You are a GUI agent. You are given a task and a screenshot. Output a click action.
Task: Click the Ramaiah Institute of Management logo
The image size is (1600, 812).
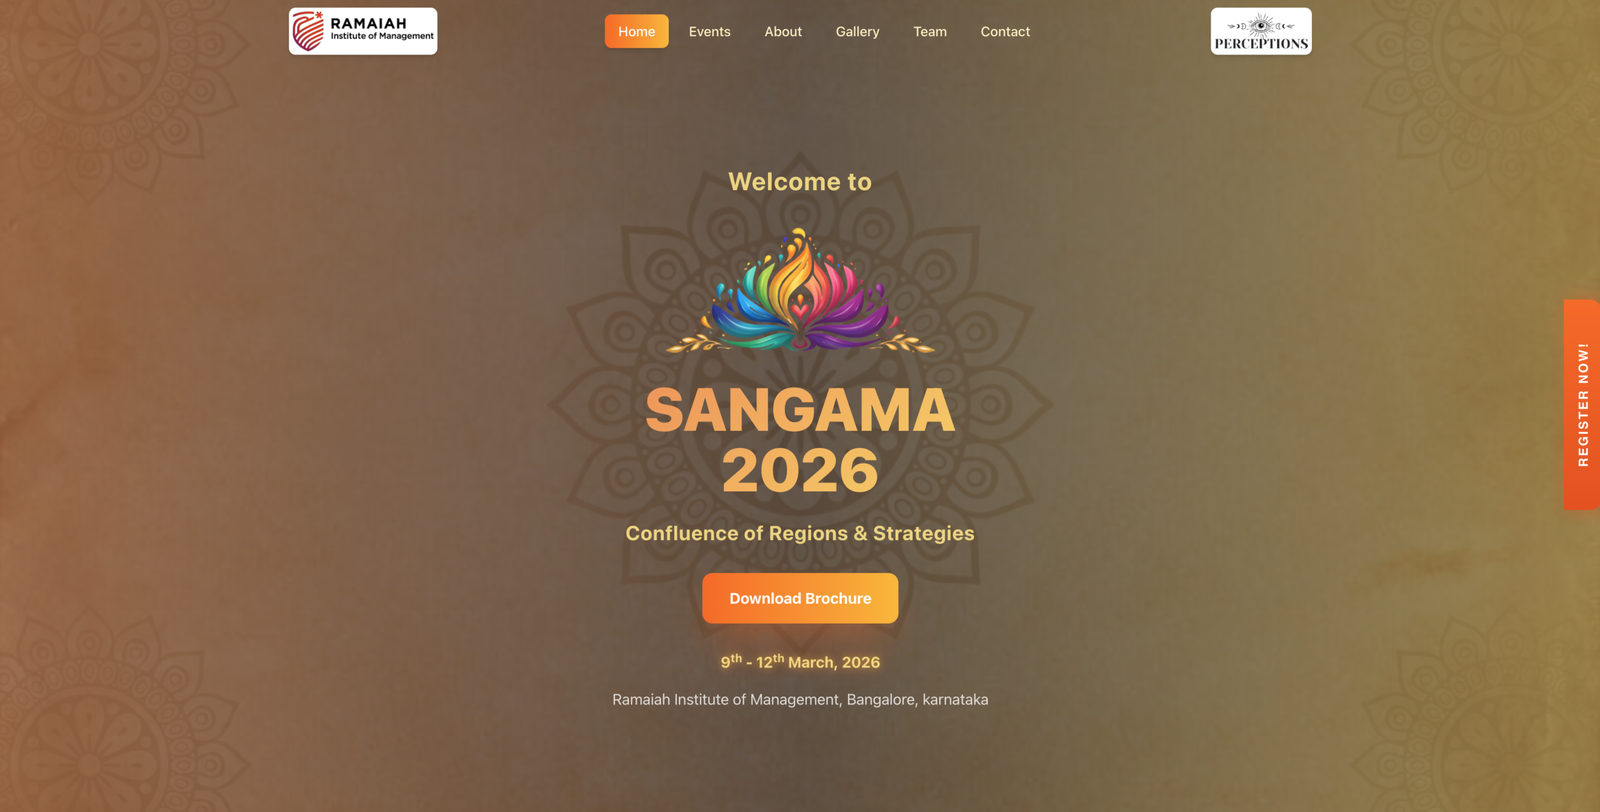363,31
